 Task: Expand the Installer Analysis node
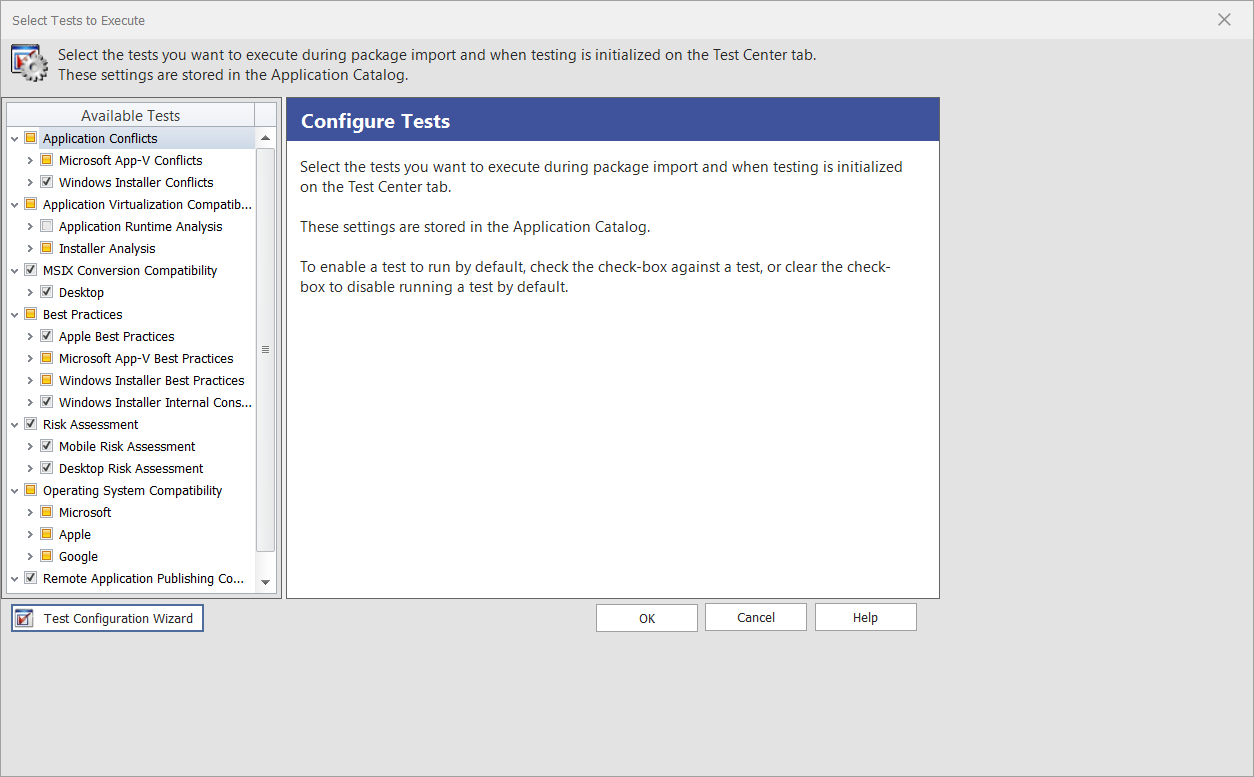[29, 248]
